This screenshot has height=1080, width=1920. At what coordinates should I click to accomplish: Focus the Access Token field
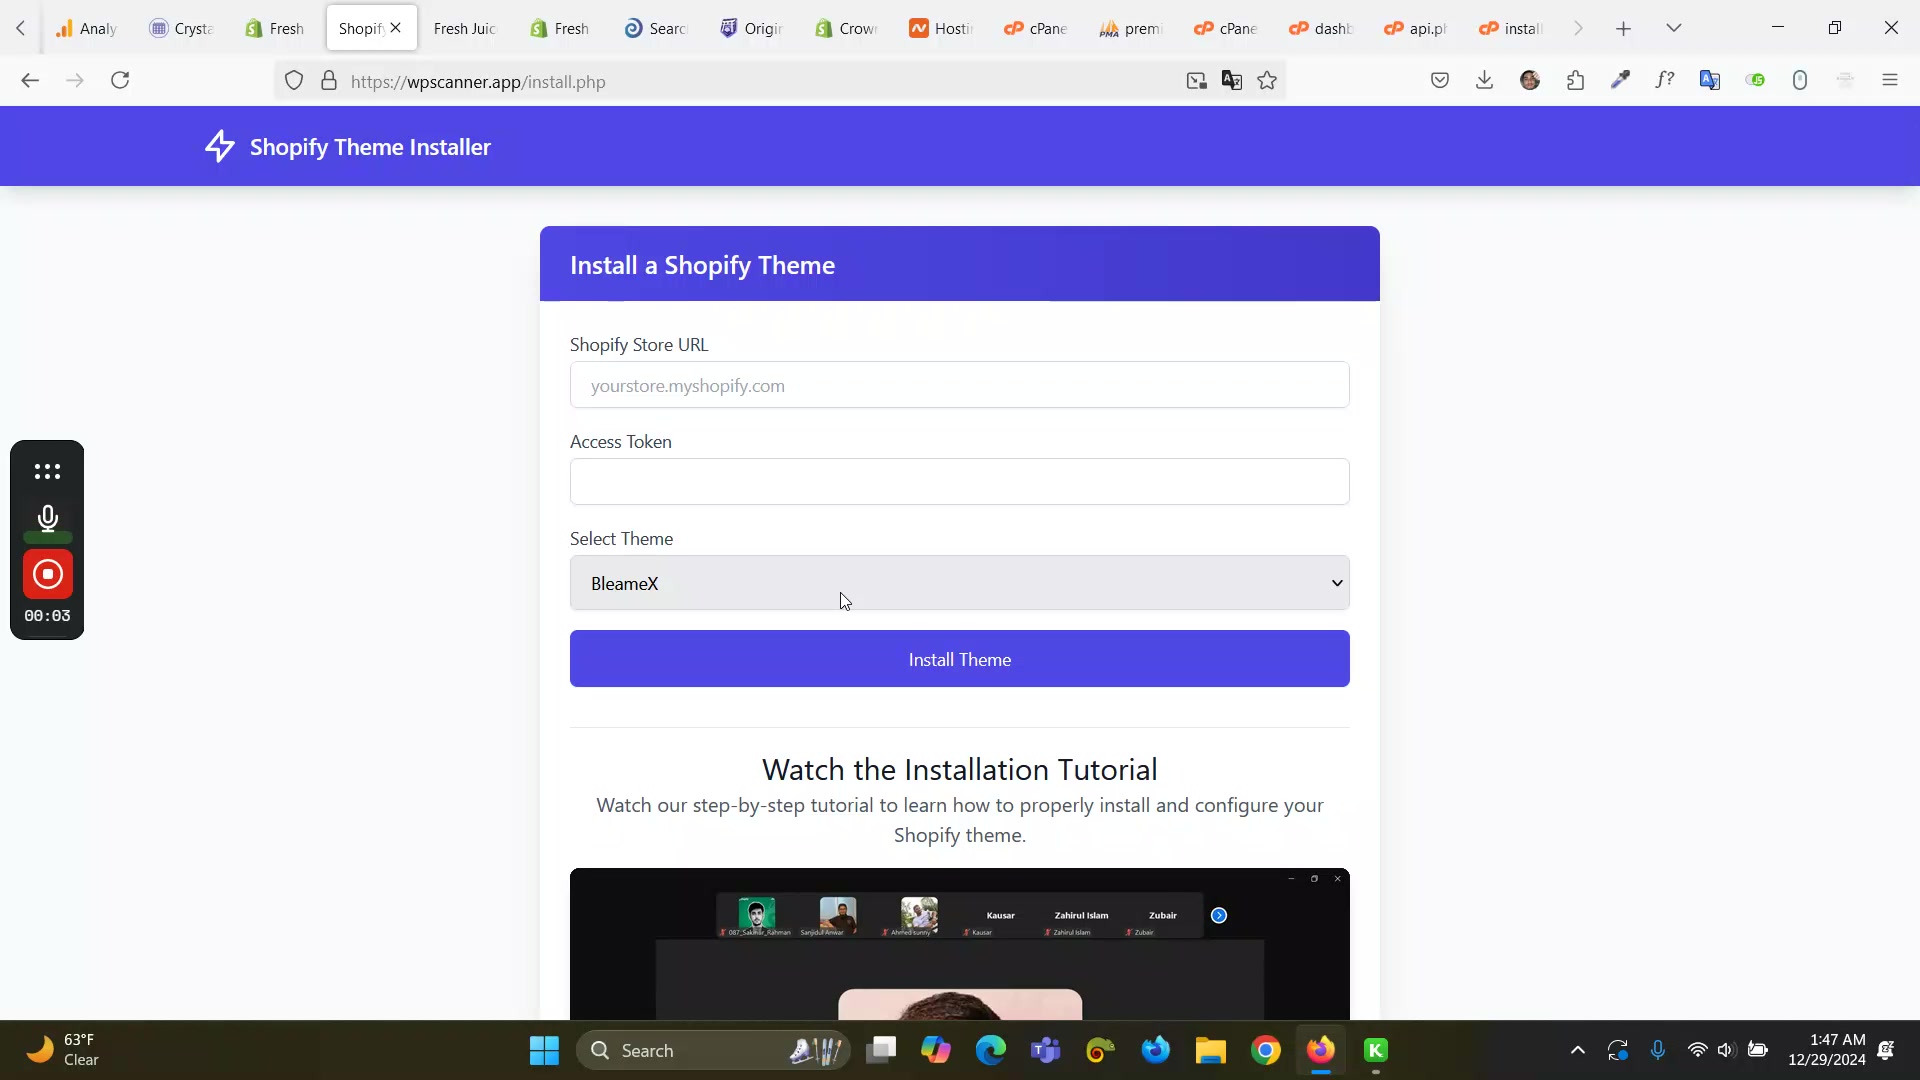(960, 482)
